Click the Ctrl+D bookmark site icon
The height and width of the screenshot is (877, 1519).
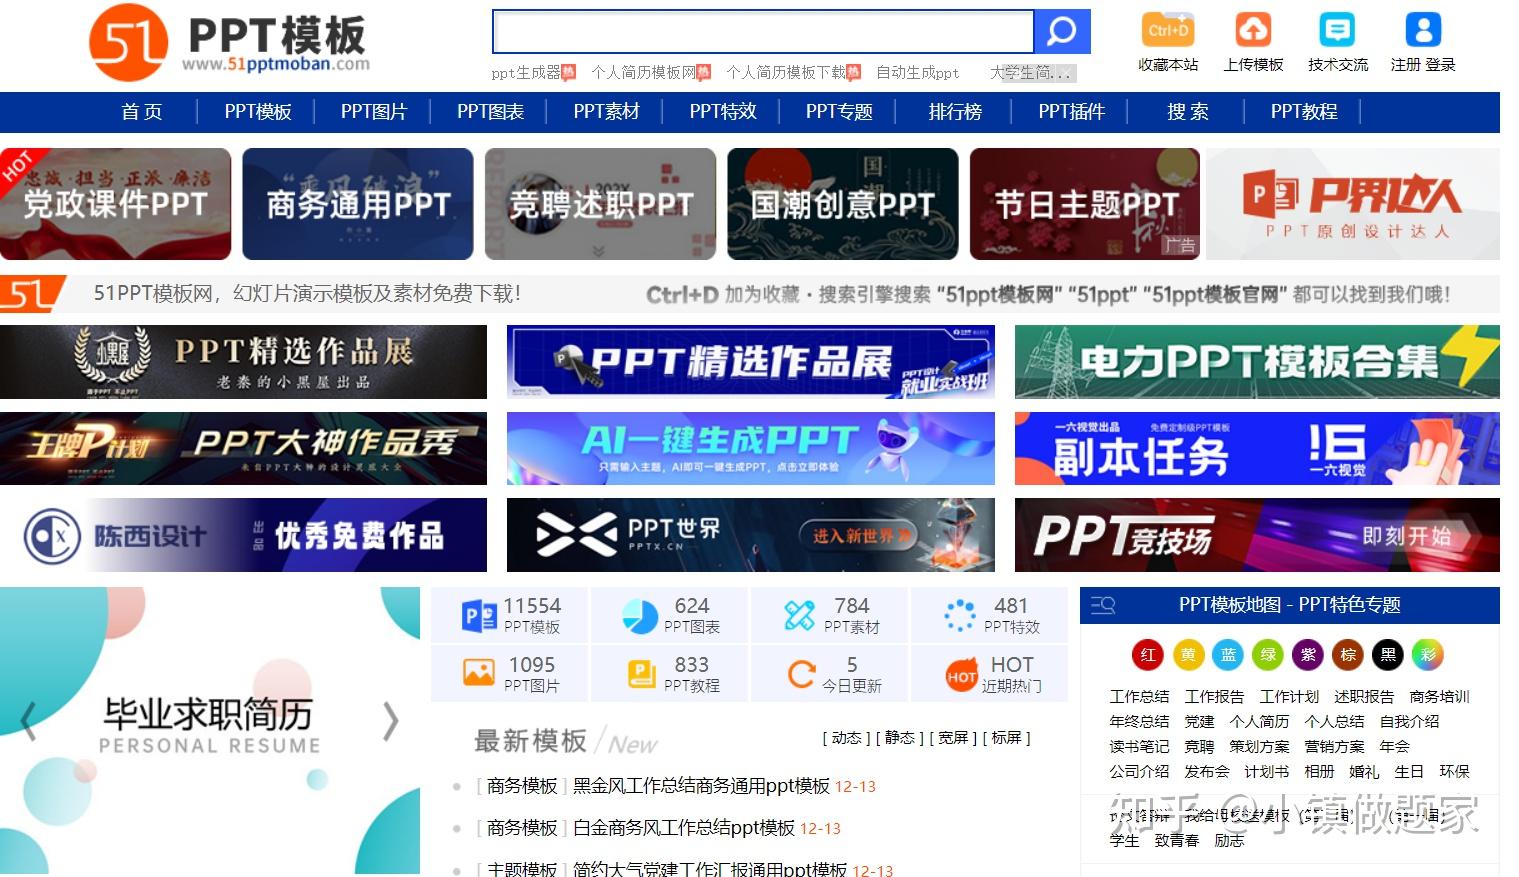tap(1168, 30)
